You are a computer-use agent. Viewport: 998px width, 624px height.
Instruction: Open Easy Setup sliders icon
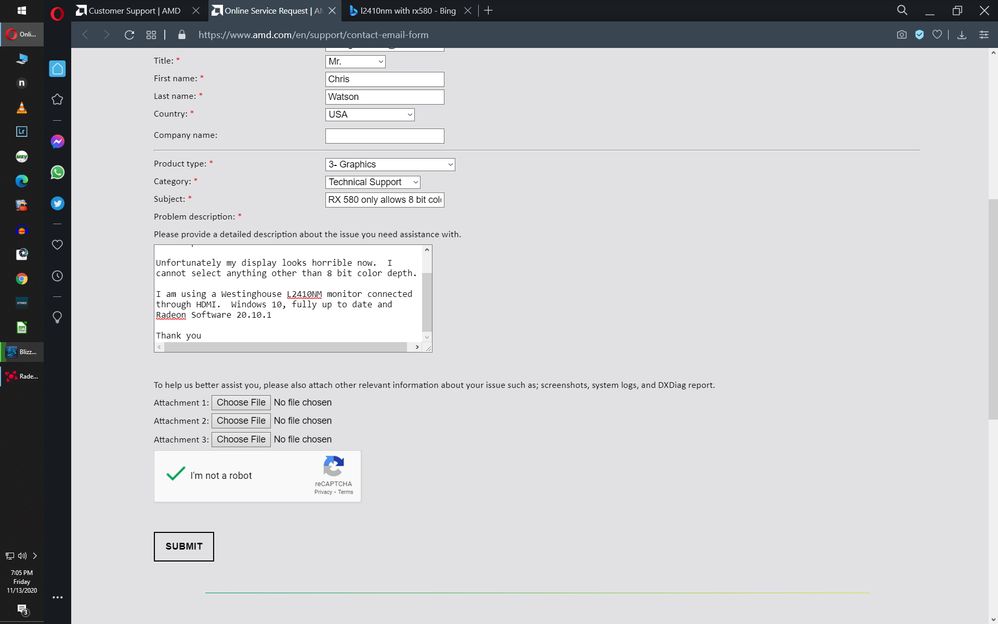point(984,35)
